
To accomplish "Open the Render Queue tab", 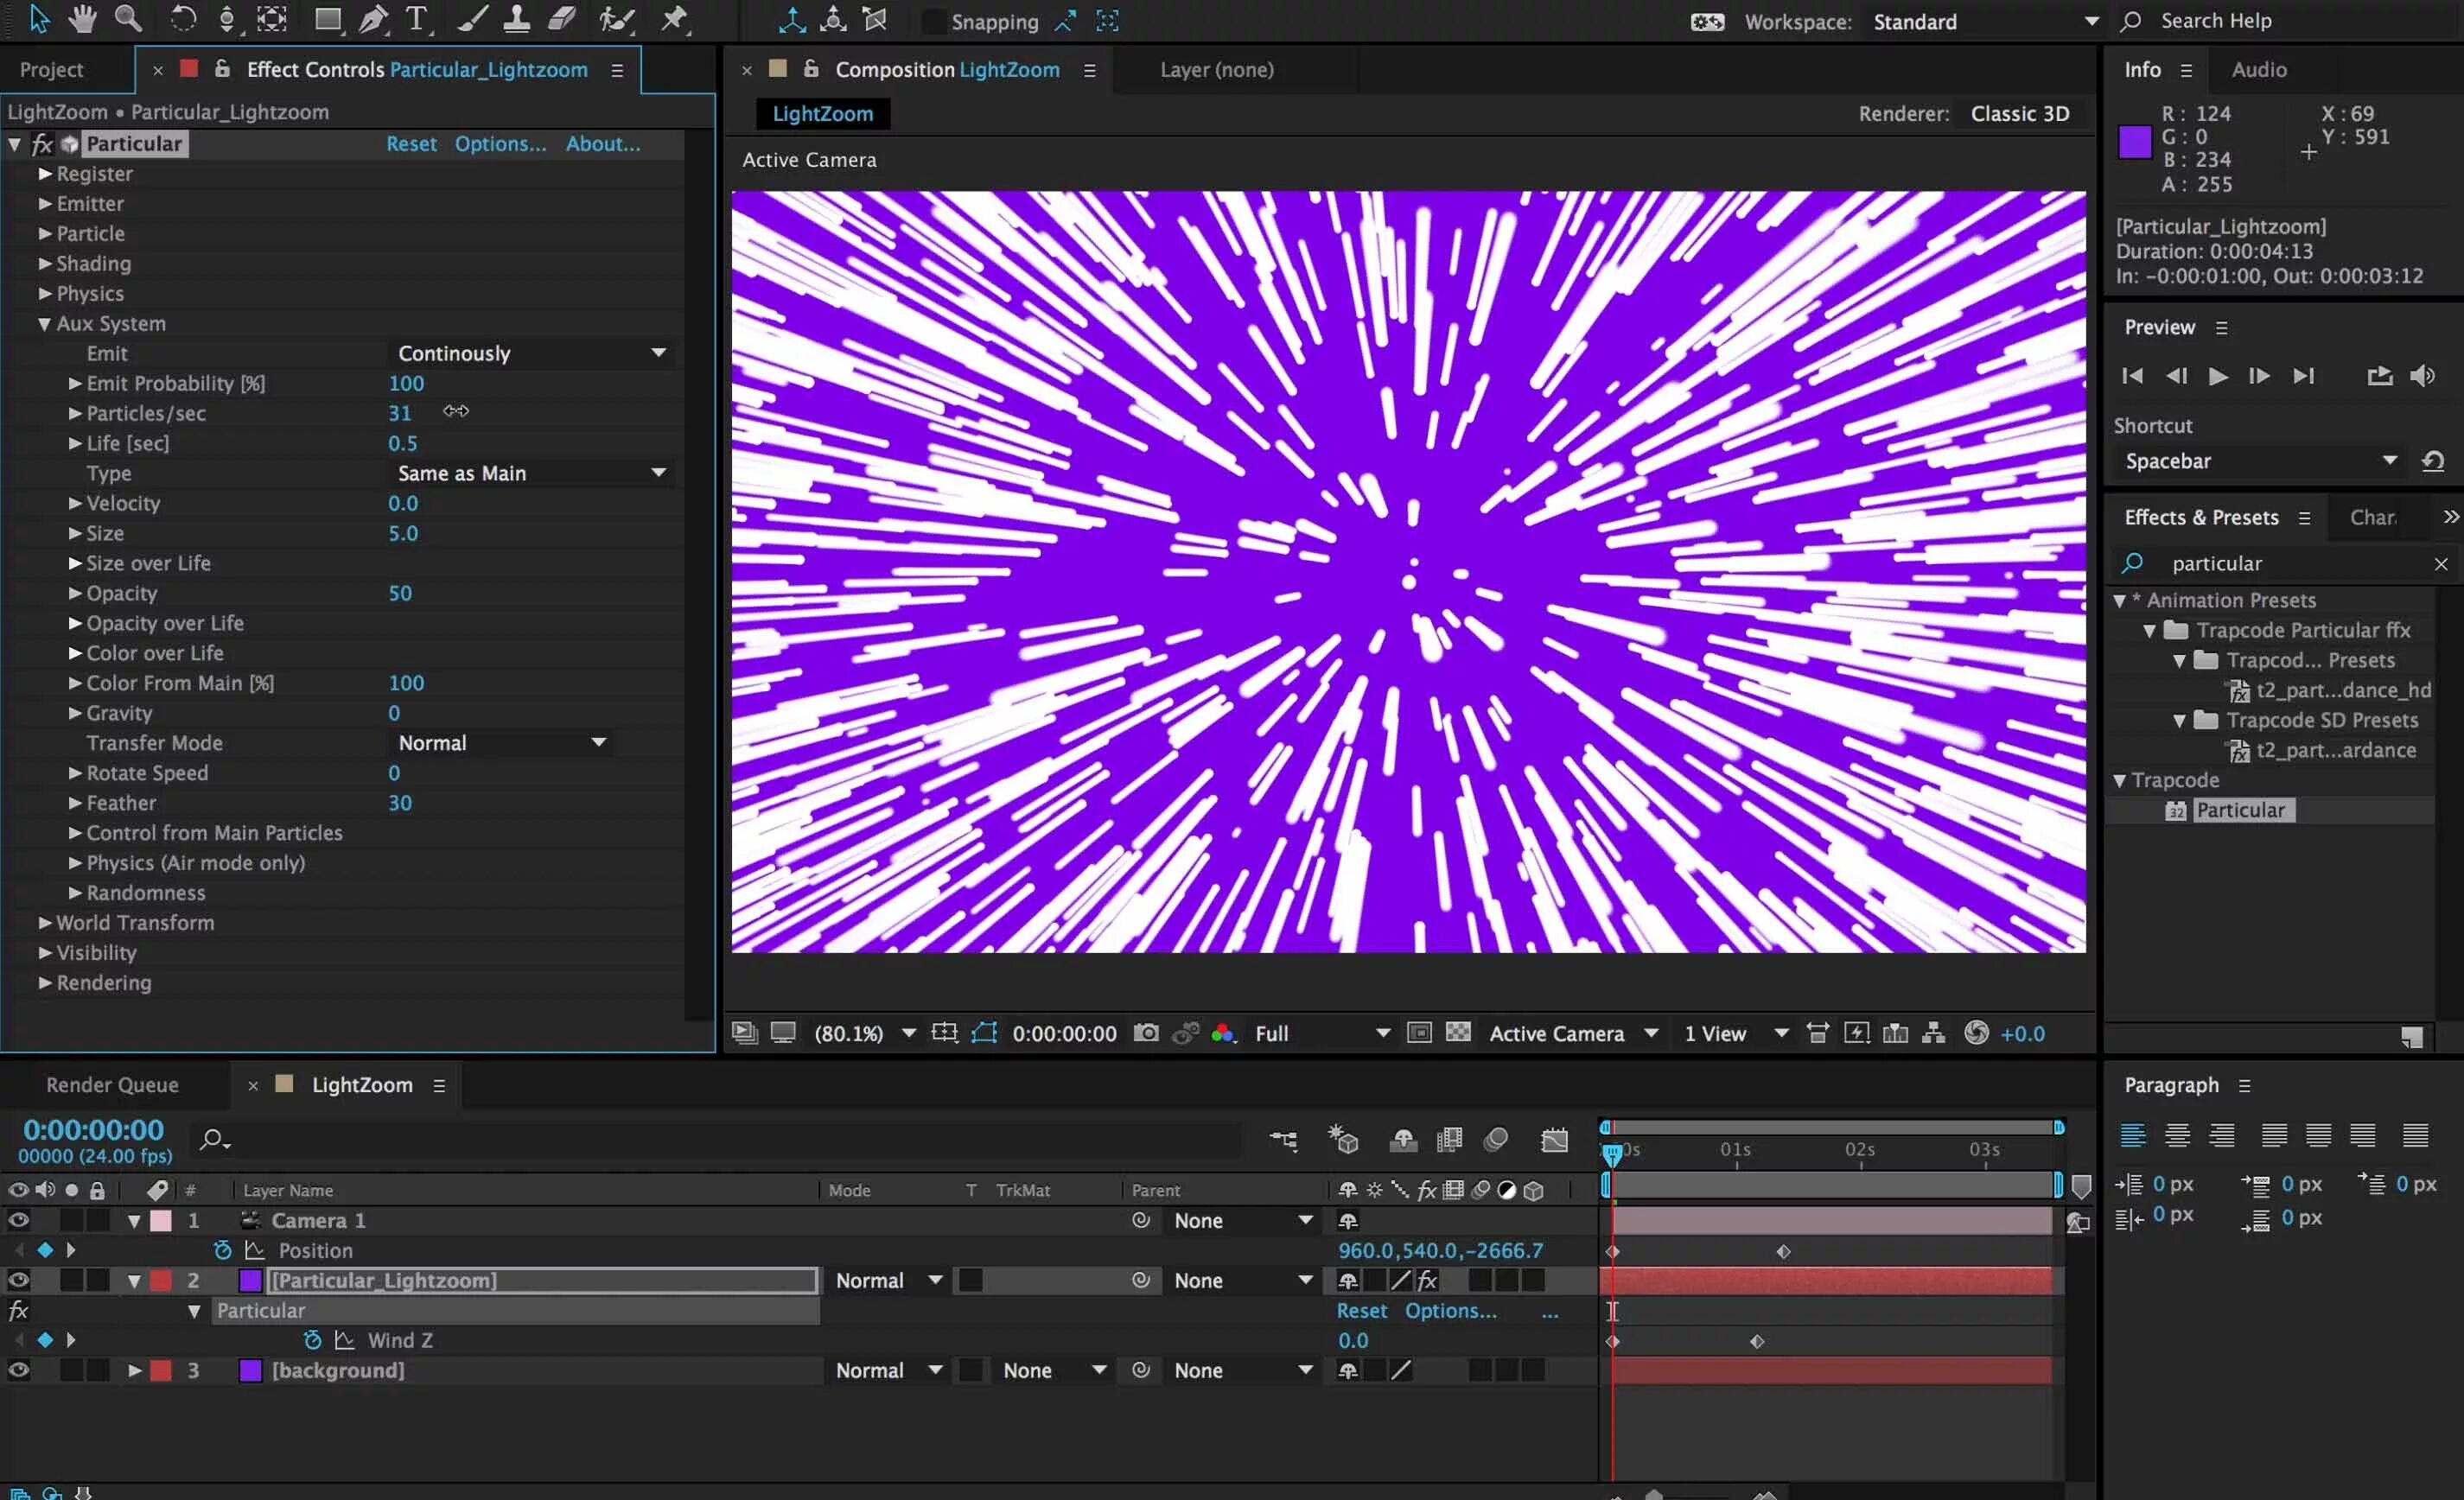I will point(112,1085).
